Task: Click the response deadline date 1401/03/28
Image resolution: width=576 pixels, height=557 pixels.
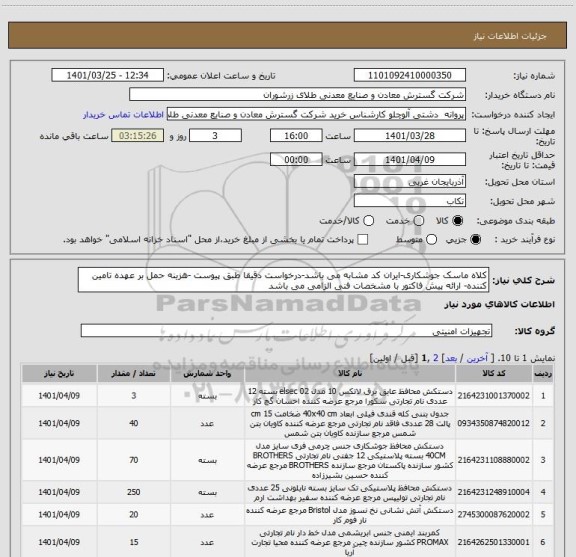Action: [x=410, y=136]
